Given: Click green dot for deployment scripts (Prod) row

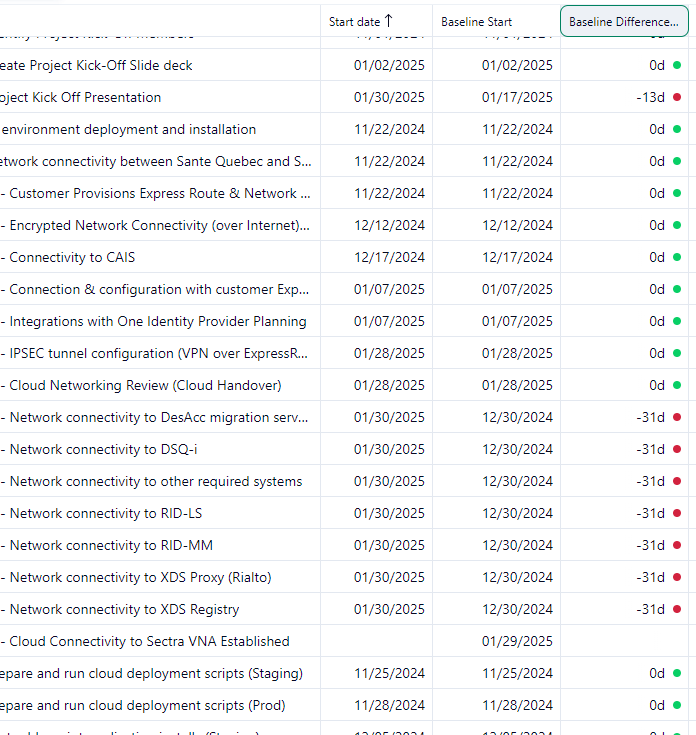Looking at the screenshot, I should pos(677,705).
